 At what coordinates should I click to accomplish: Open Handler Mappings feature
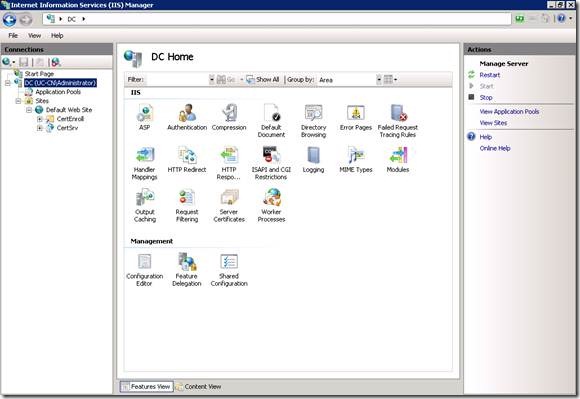click(x=144, y=163)
